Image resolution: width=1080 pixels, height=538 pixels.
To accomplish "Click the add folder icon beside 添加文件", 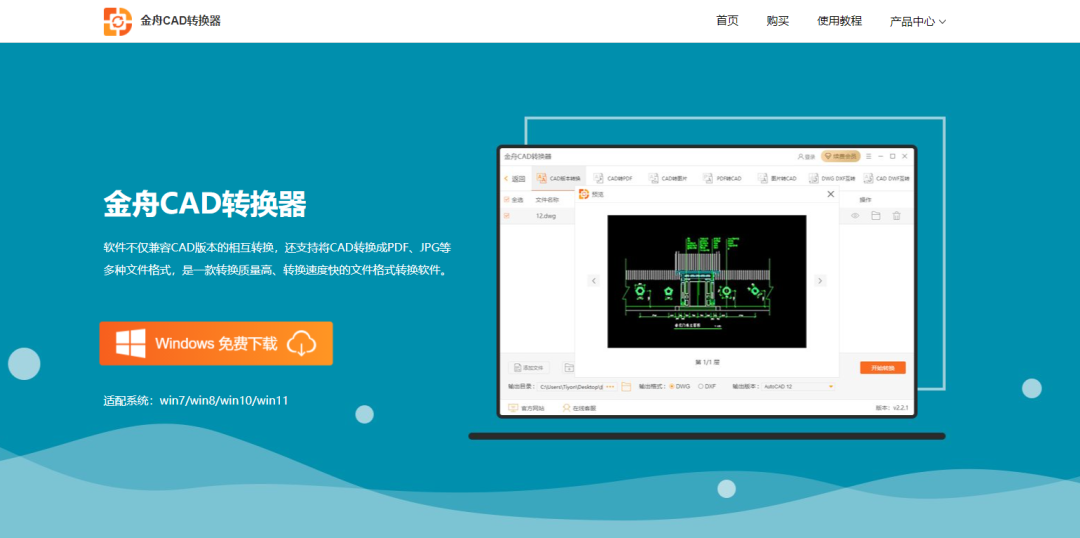I will [x=568, y=368].
